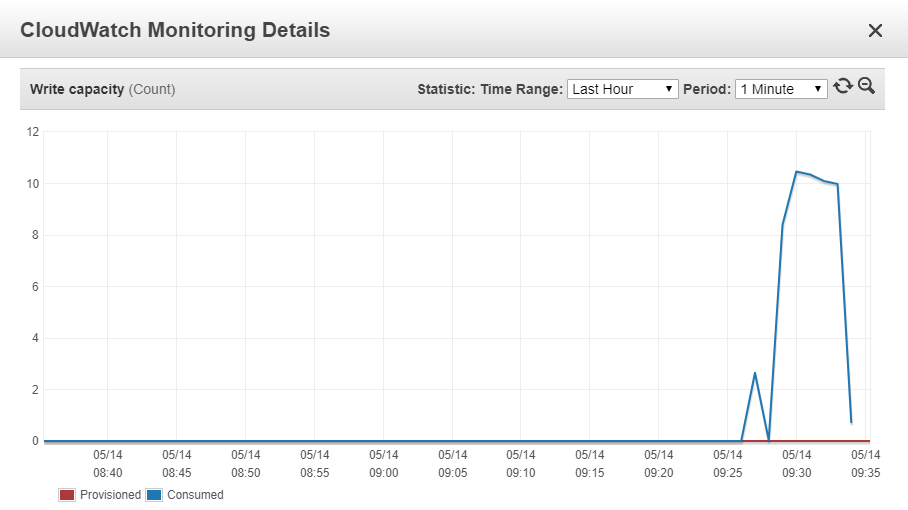Click the 05/14 09:20 axis label
Image resolution: width=908 pixels, height=510 pixels.
click(x=659, y=464)
